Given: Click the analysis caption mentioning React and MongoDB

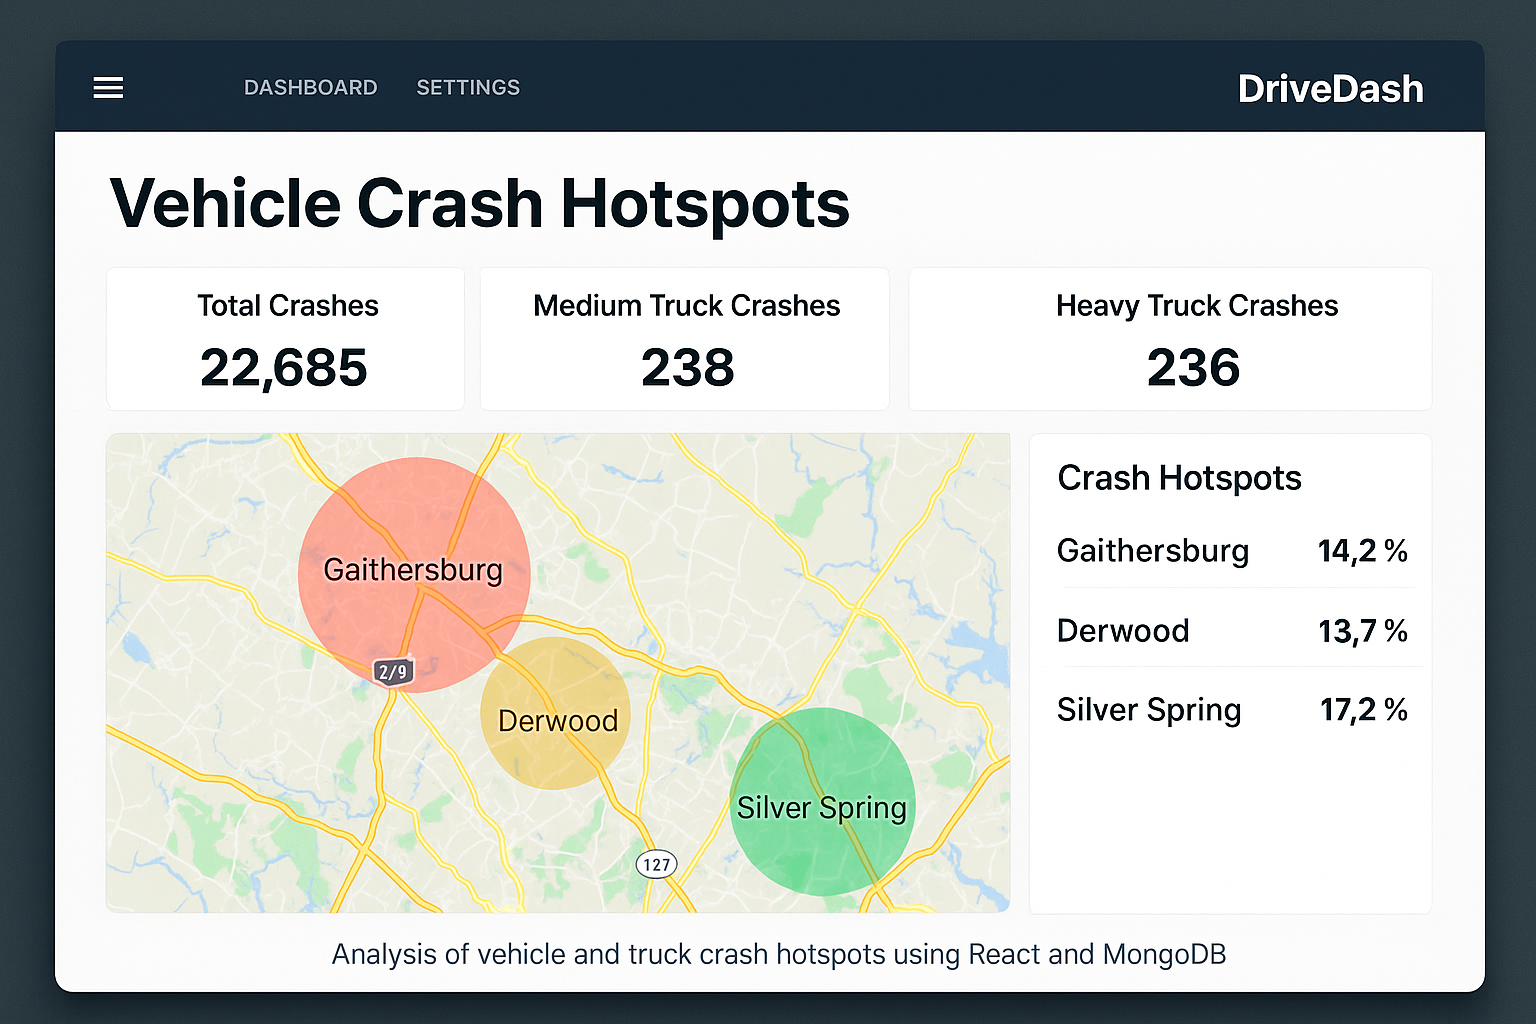Looking at the screenshot, I should pyautogui.click(x=779, y=954).
